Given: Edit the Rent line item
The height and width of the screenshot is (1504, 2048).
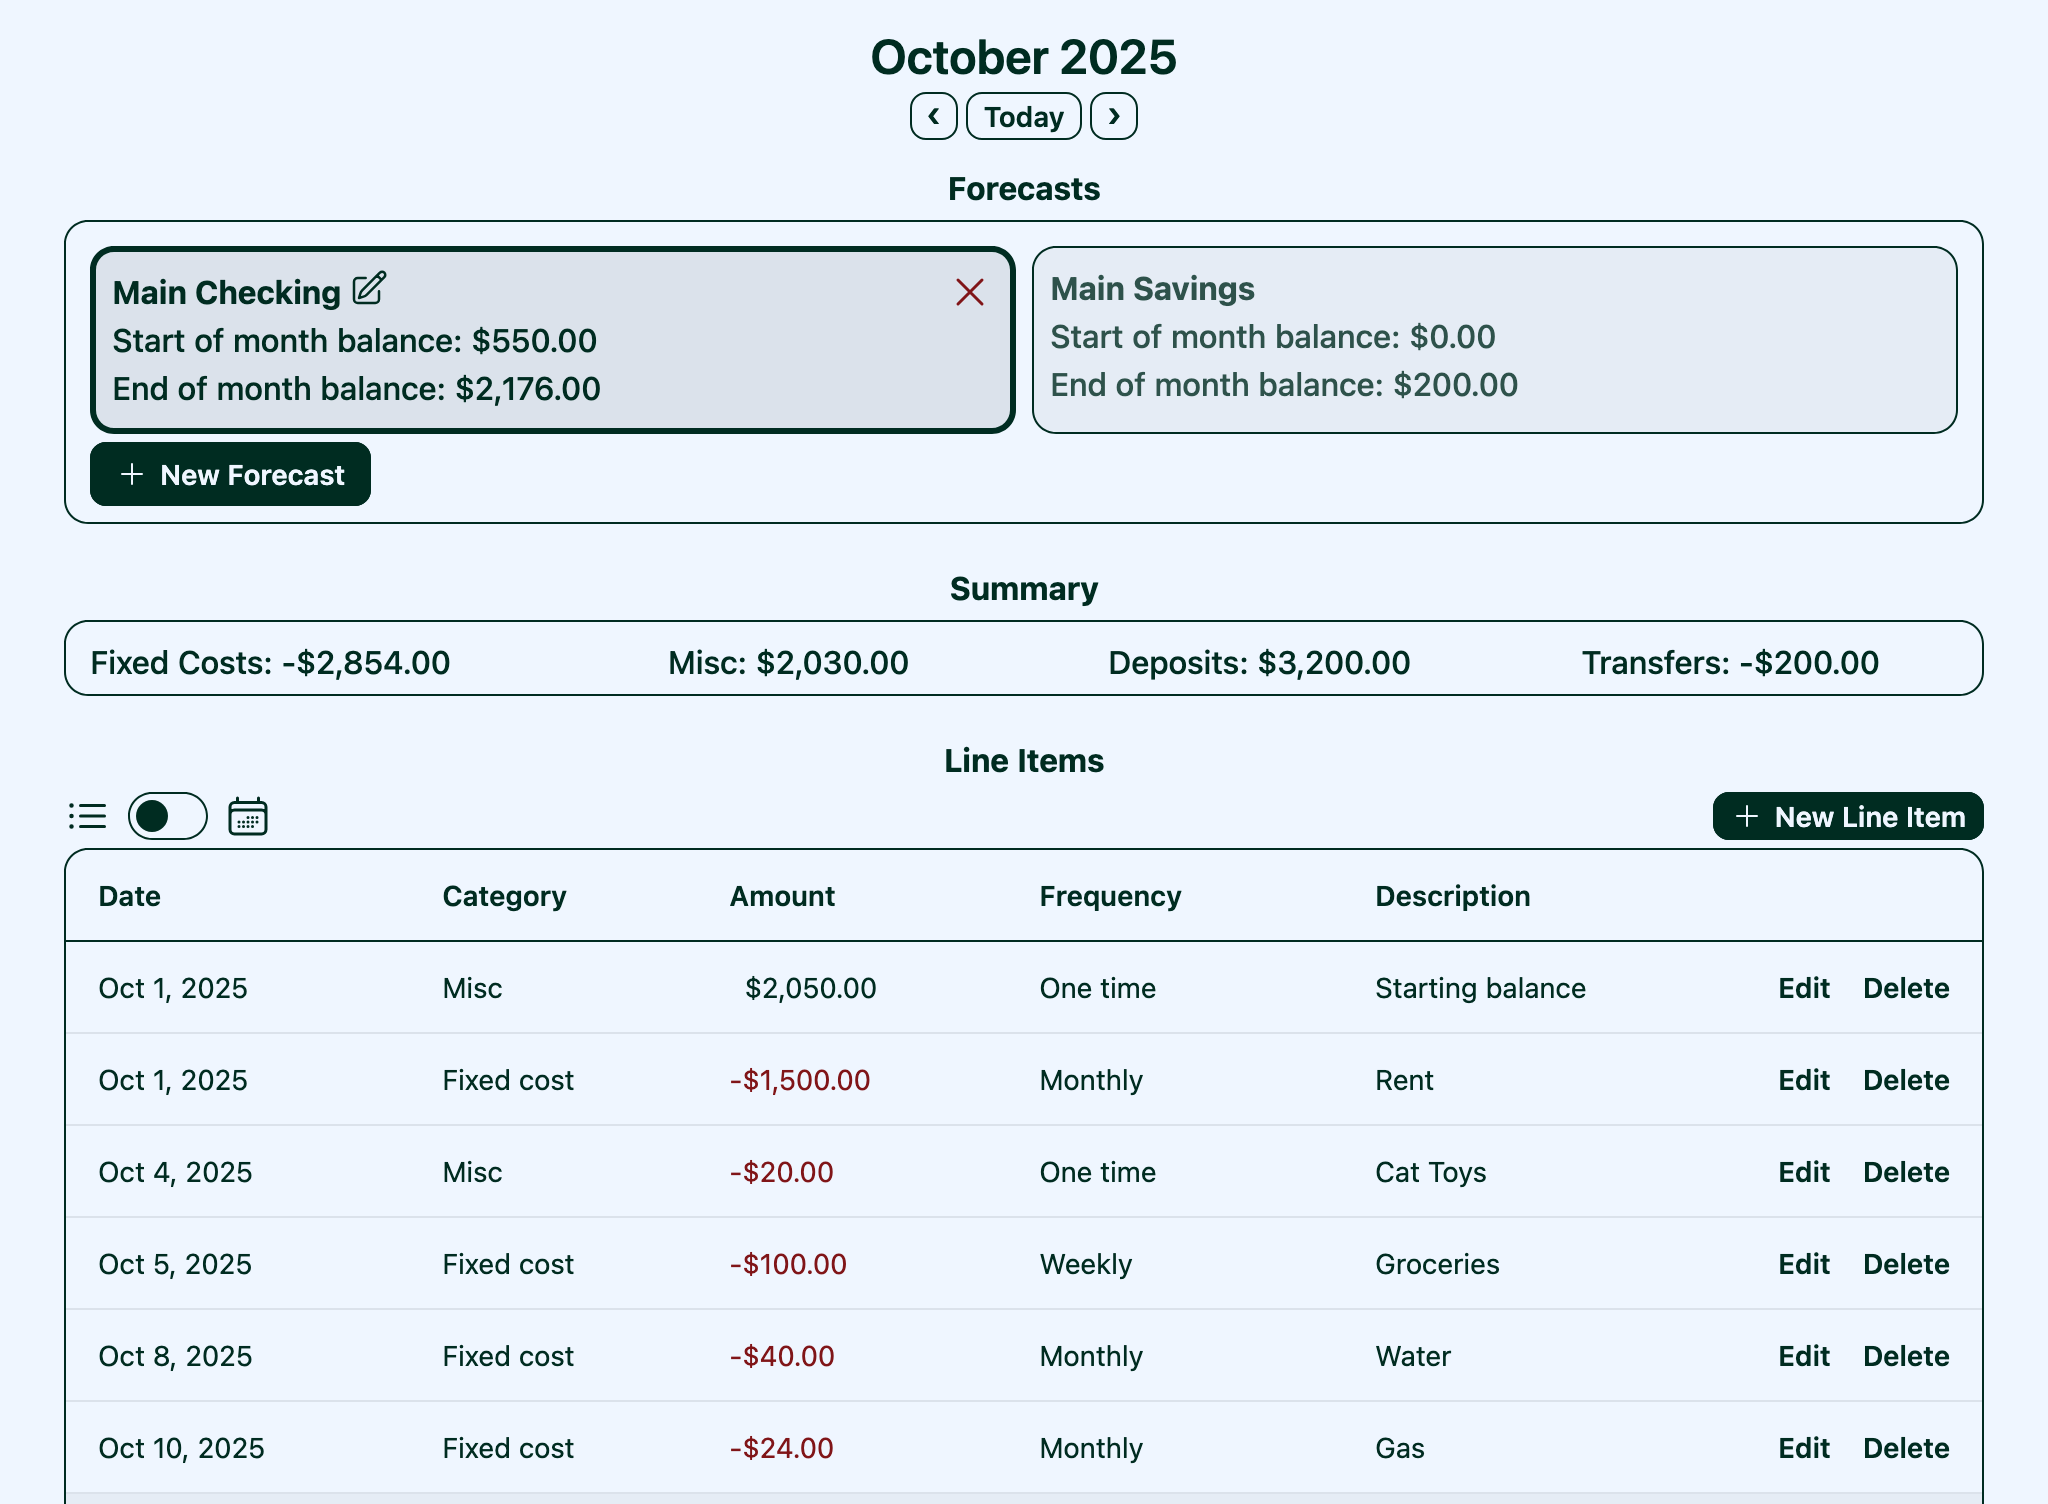Looking at the screenshot, I should 1803,1080.
